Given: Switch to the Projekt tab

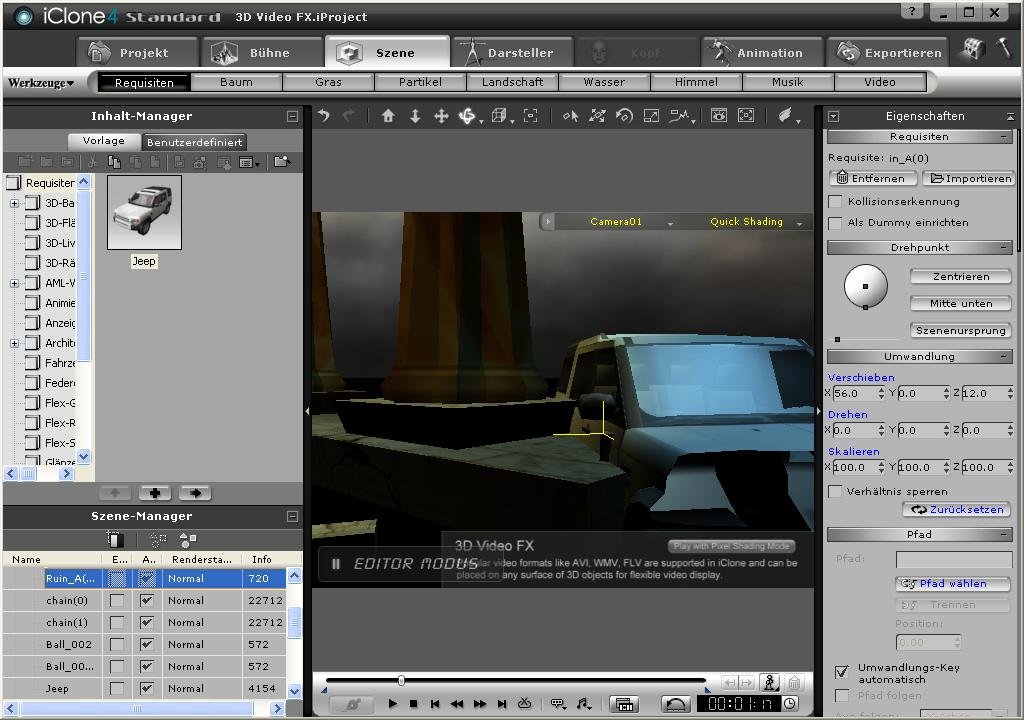Looking at the screenshot, I should (136, 52).
